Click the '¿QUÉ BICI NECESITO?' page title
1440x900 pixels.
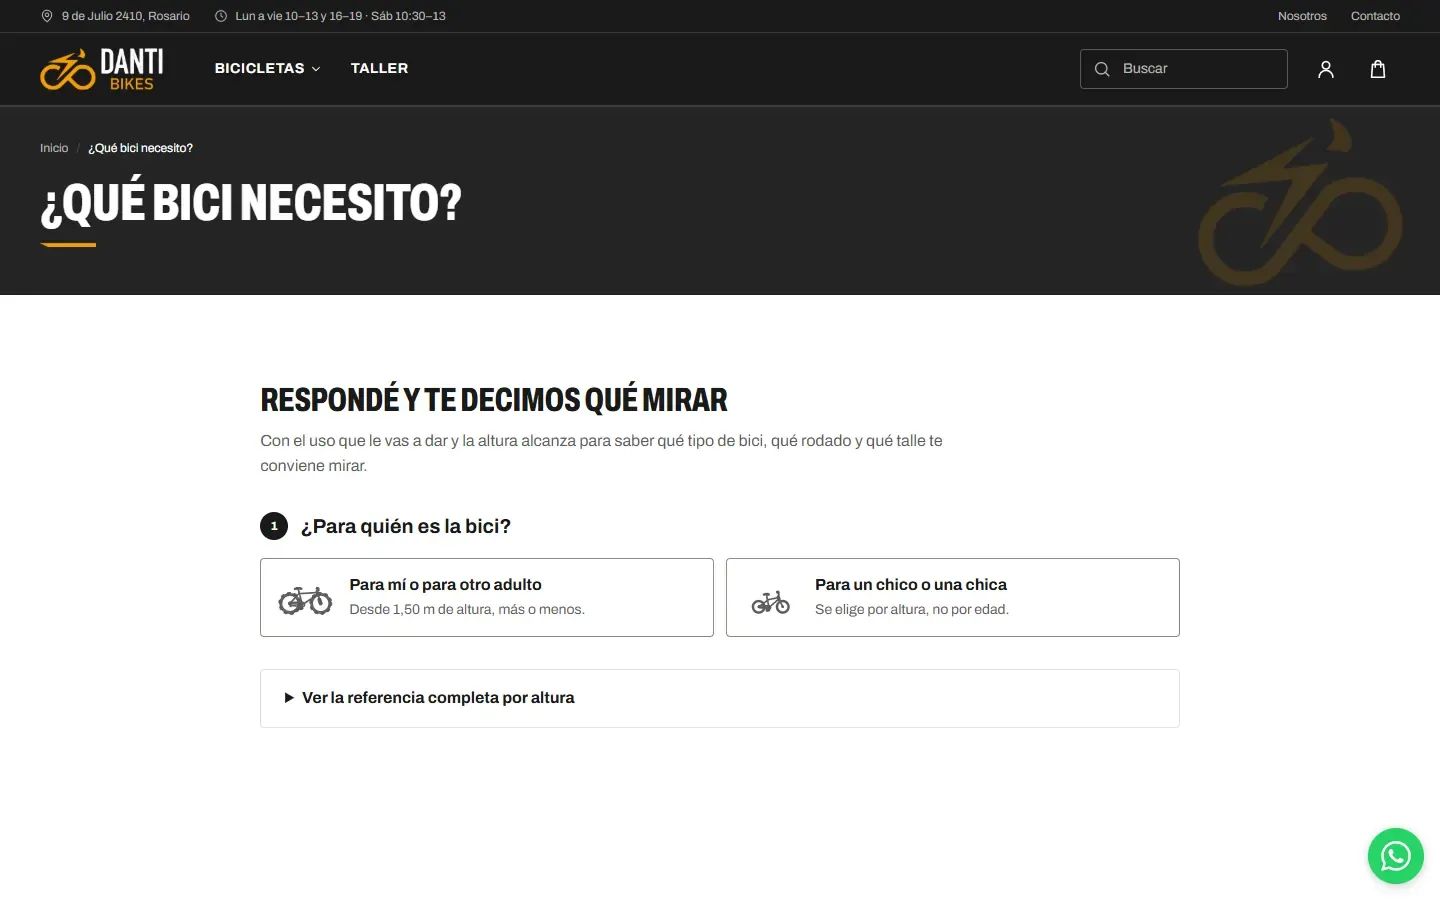point(251,202)
